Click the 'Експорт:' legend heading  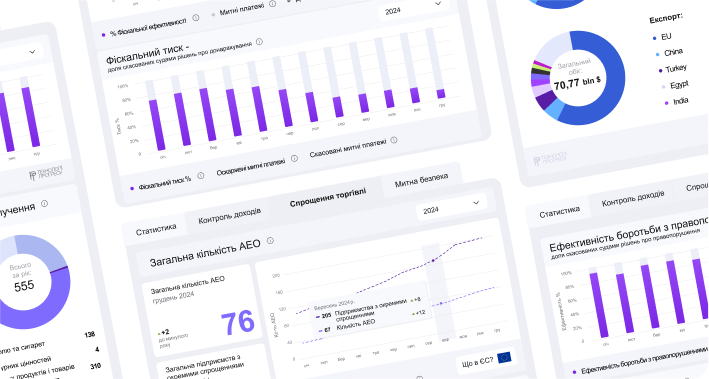(x=666, y=19)
